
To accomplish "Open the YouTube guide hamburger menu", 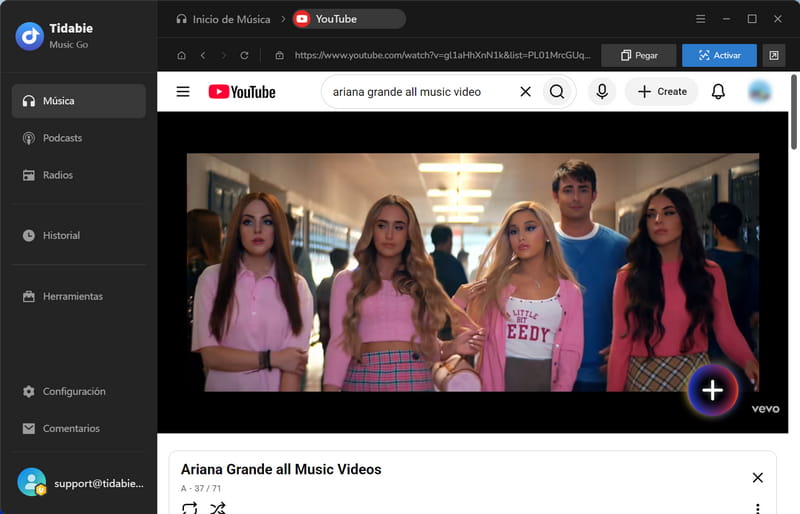I will click(183, 92).
